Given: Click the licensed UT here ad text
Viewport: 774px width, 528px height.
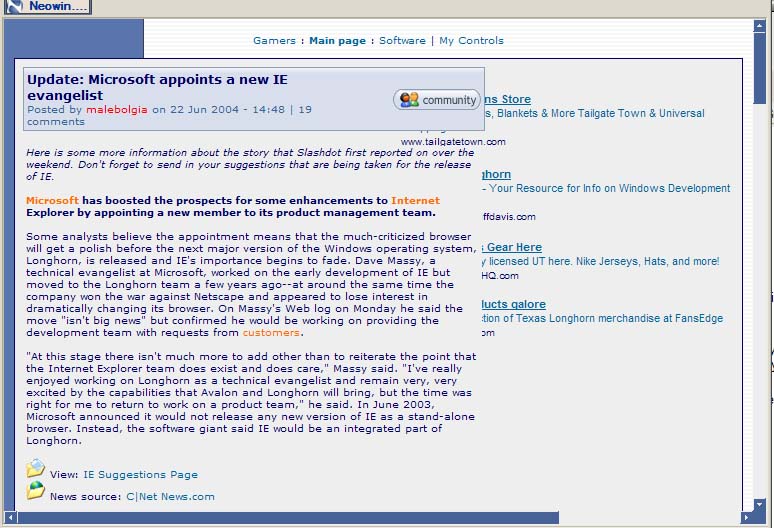Looking at the screenshot, I should pos(601,261).
